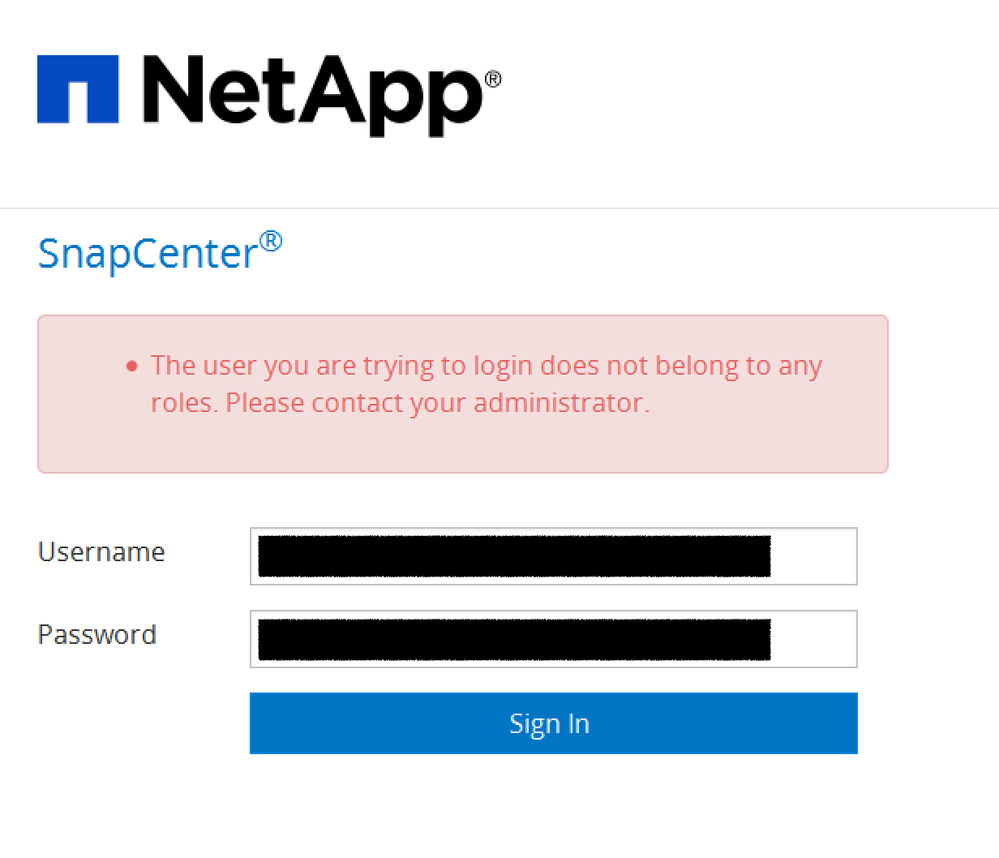The height and width of the screenshot is (858, 999).
Task: Click the red bullet in the error banner
Action: point(131,366)
